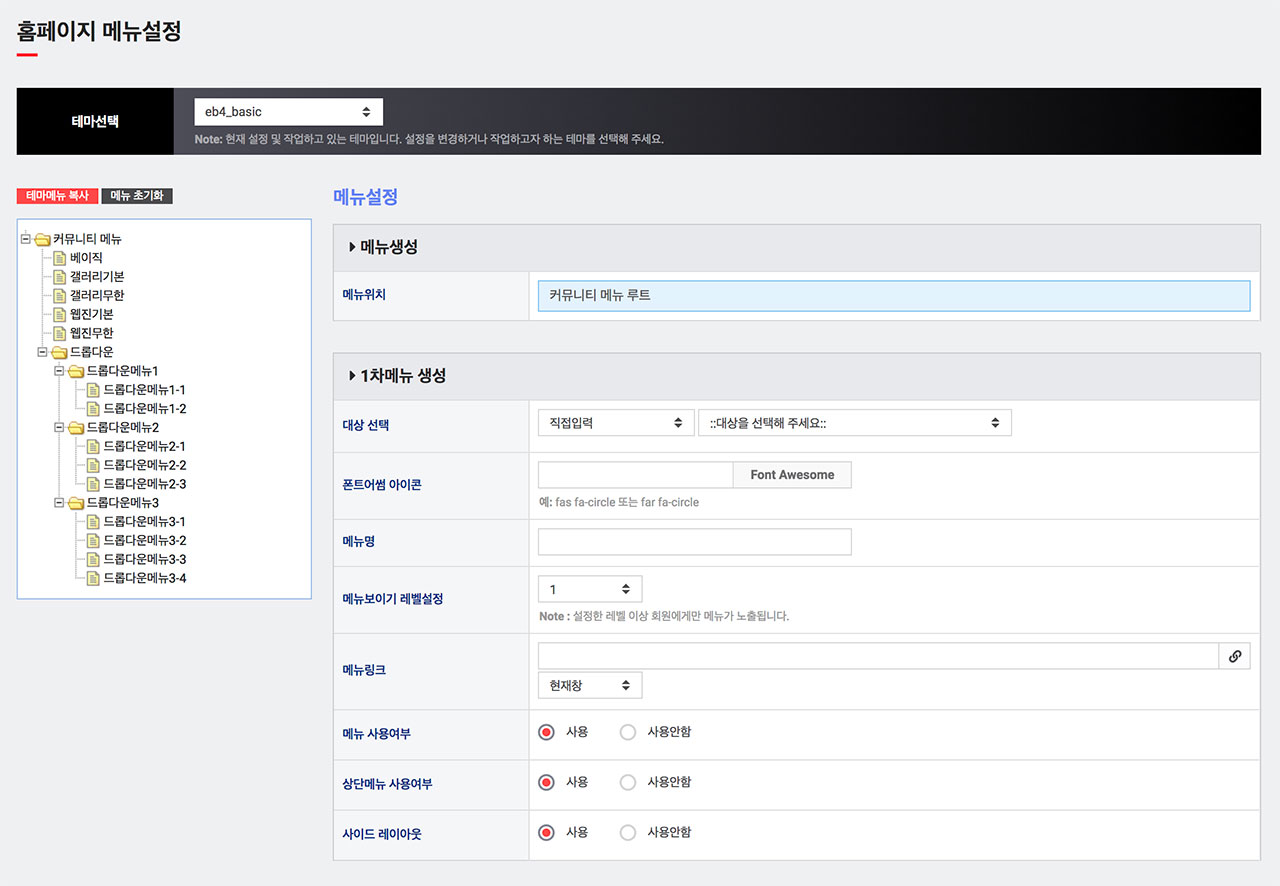
Task: Click the page icon of 드롭다운메뉴2-2
Action: pyautogui.click(x=94, y=465)
